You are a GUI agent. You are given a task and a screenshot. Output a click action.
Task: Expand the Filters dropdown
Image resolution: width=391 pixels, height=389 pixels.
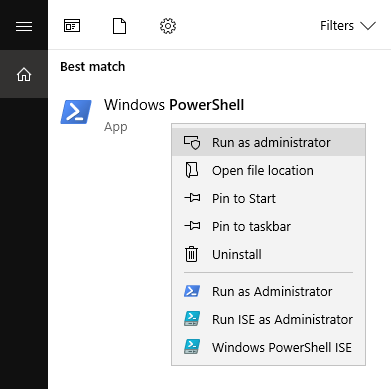(x=348, y=26)
